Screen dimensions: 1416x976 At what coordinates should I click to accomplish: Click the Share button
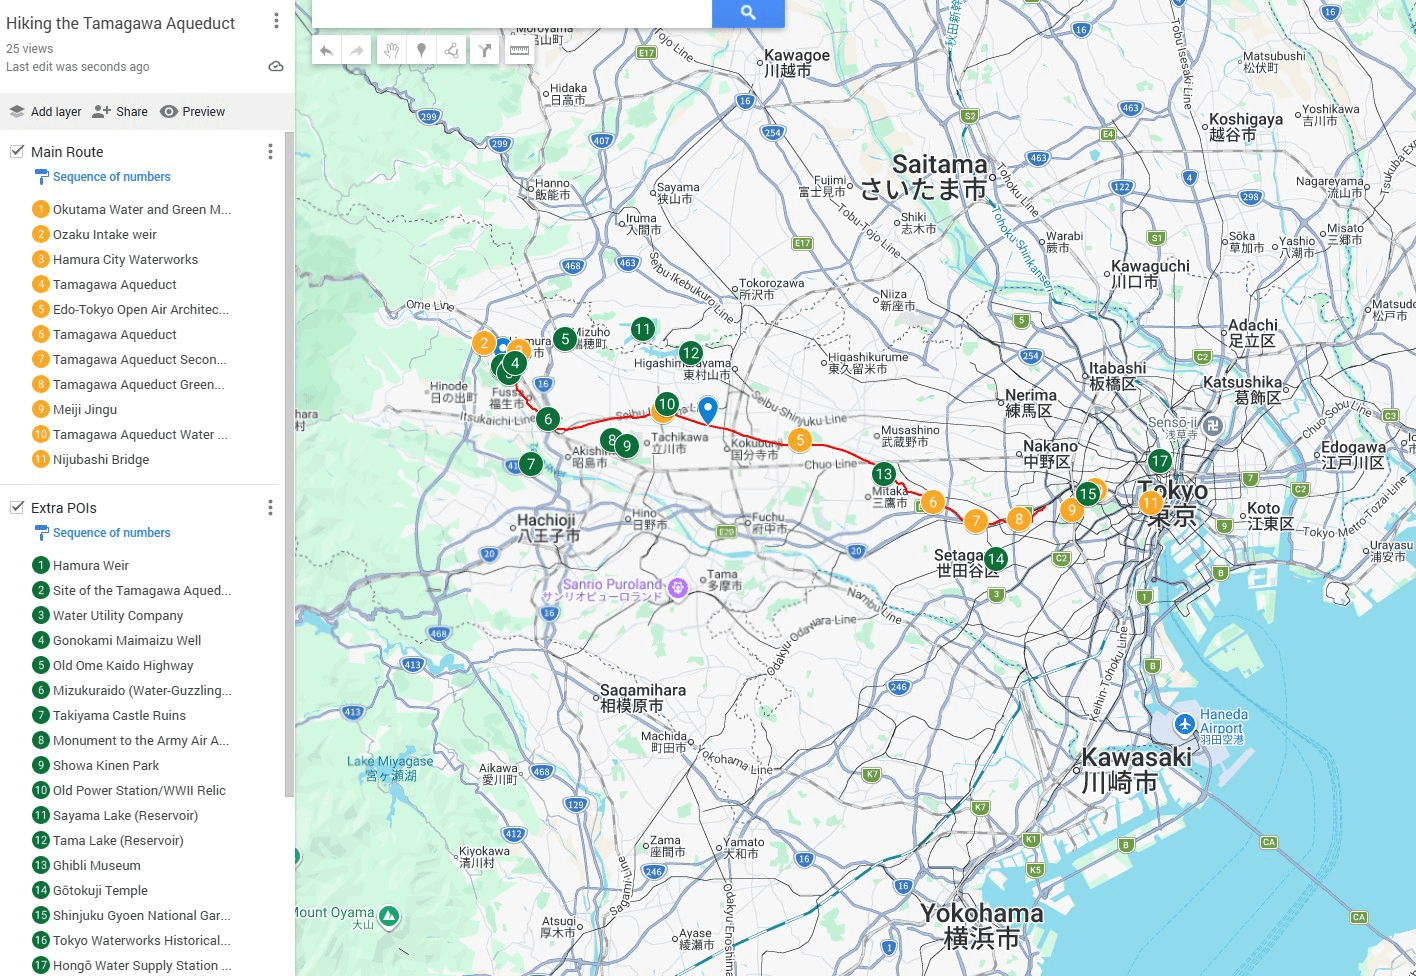(x=120, y=112)
